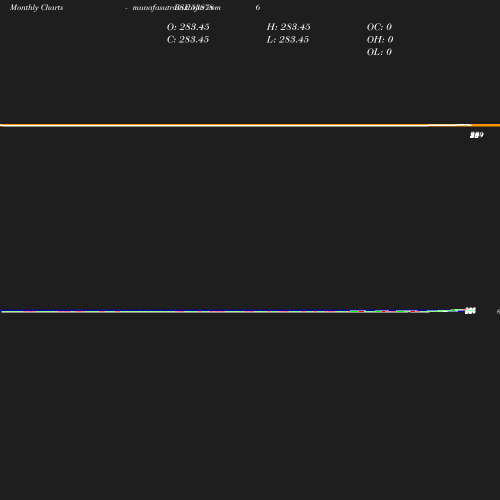This screenshot has width=500, height=500.
Task: Select the "L: 283.45" low value
Action: (288, 40)
